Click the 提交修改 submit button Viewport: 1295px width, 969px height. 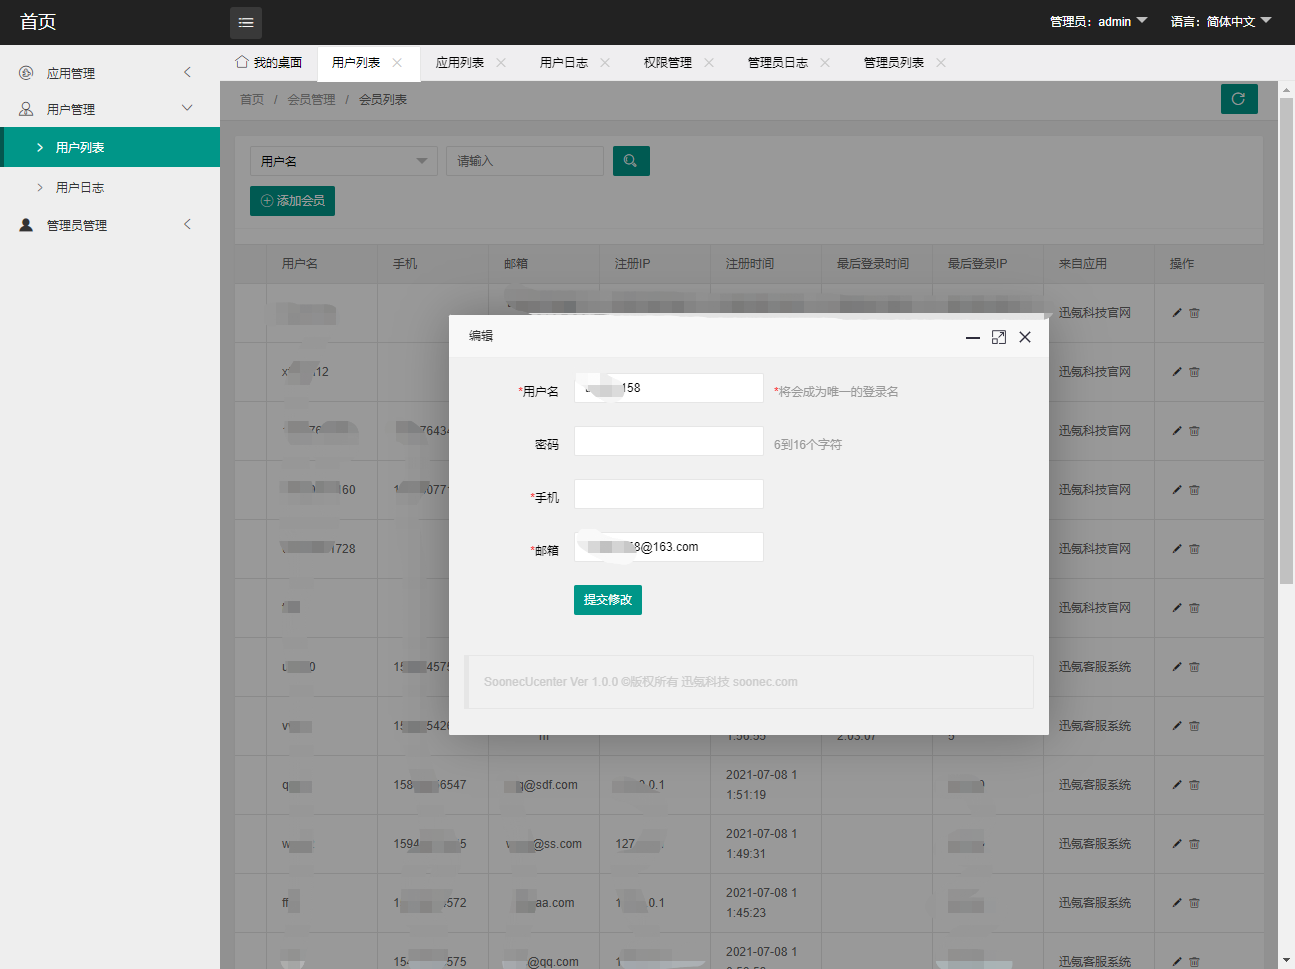[x=608, y=600]
